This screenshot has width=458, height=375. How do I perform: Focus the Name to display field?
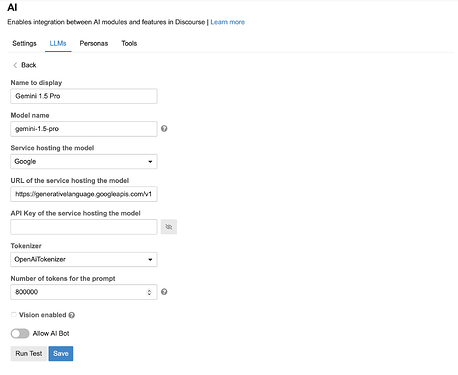84,96
